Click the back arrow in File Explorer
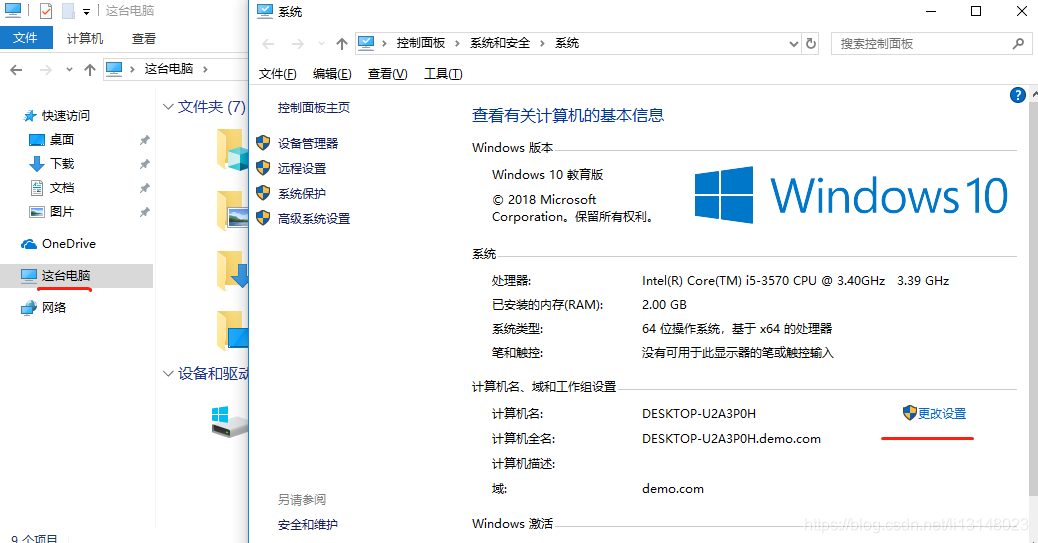The width and height of the screenshot is (1038, 543). tap(17, 70)
